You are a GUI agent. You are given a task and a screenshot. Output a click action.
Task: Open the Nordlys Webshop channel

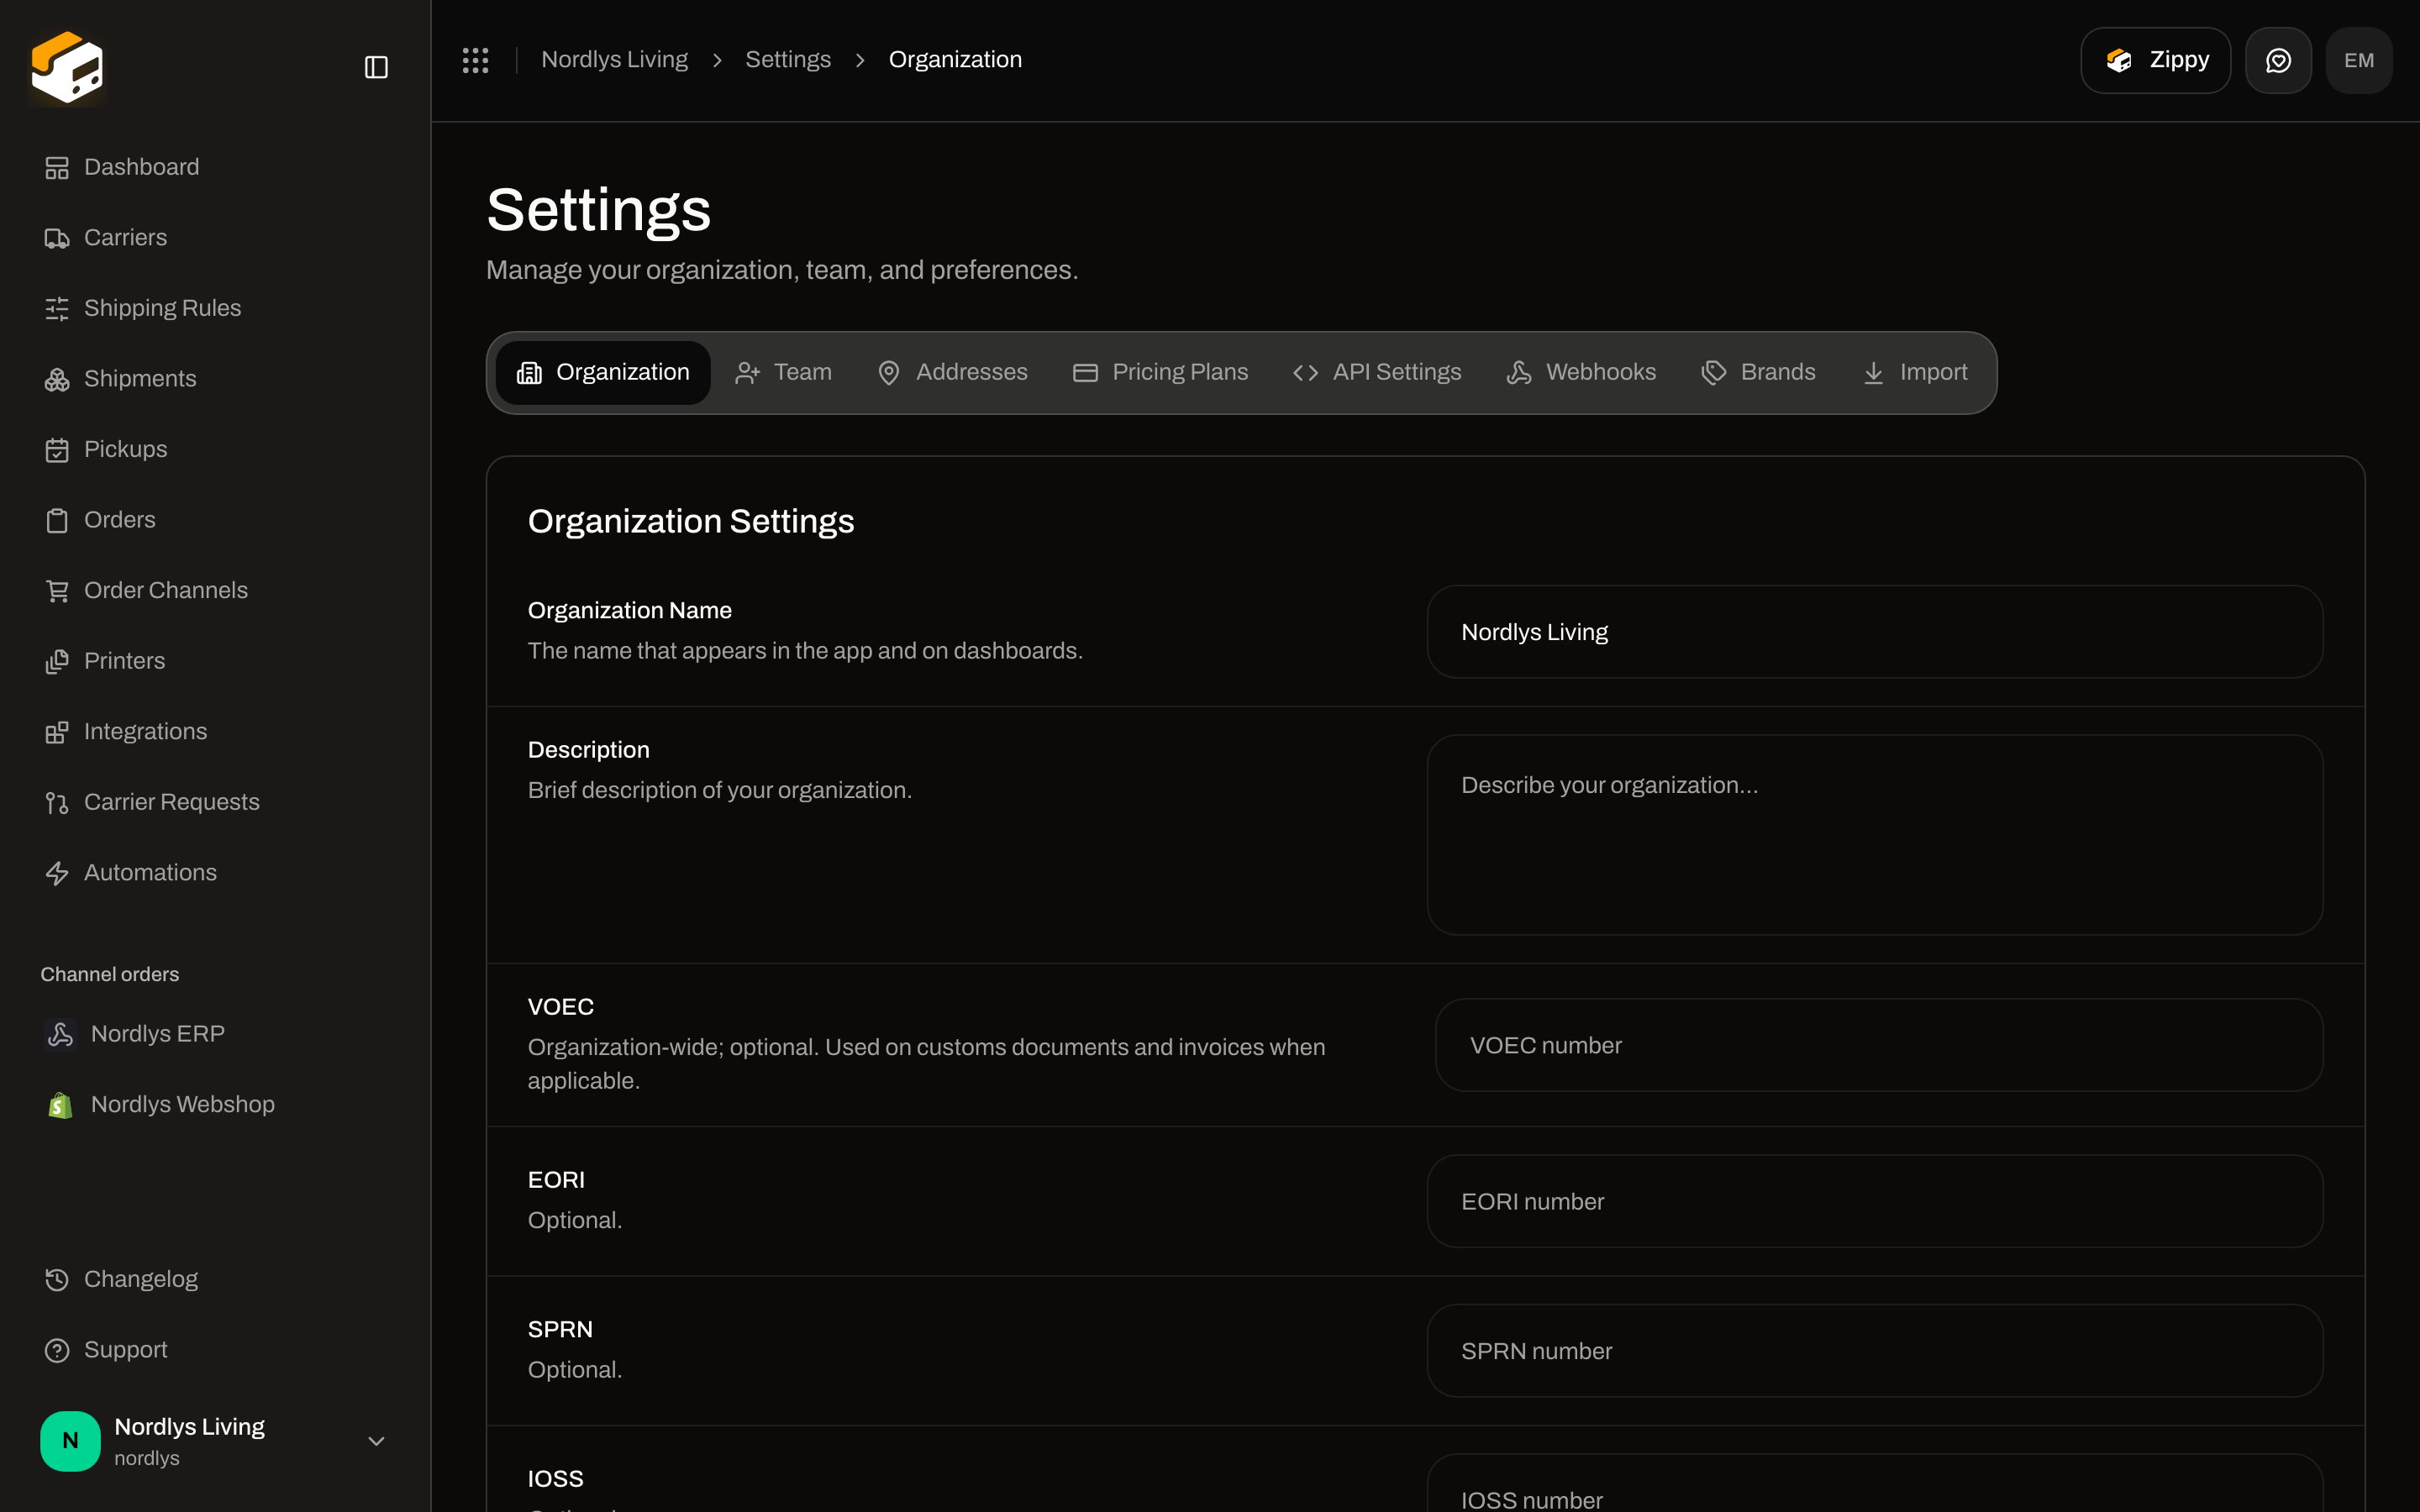[x=215, y=1105]
